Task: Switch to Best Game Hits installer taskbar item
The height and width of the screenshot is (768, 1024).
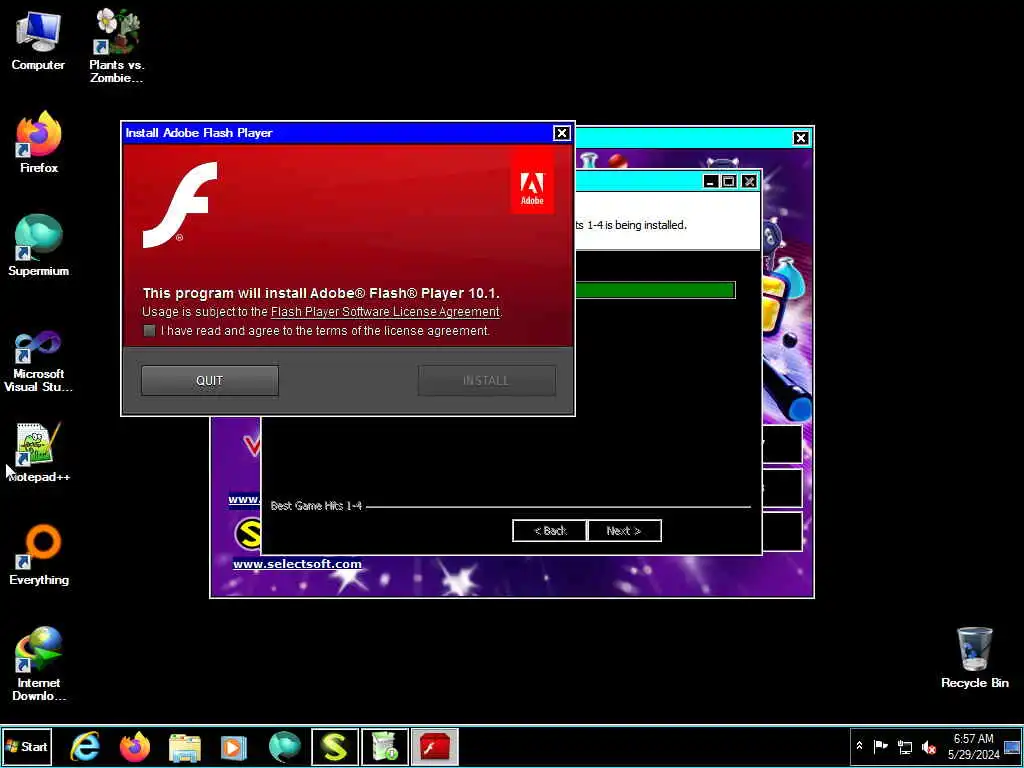Action: pyautogui.click(x=385, y=747)
